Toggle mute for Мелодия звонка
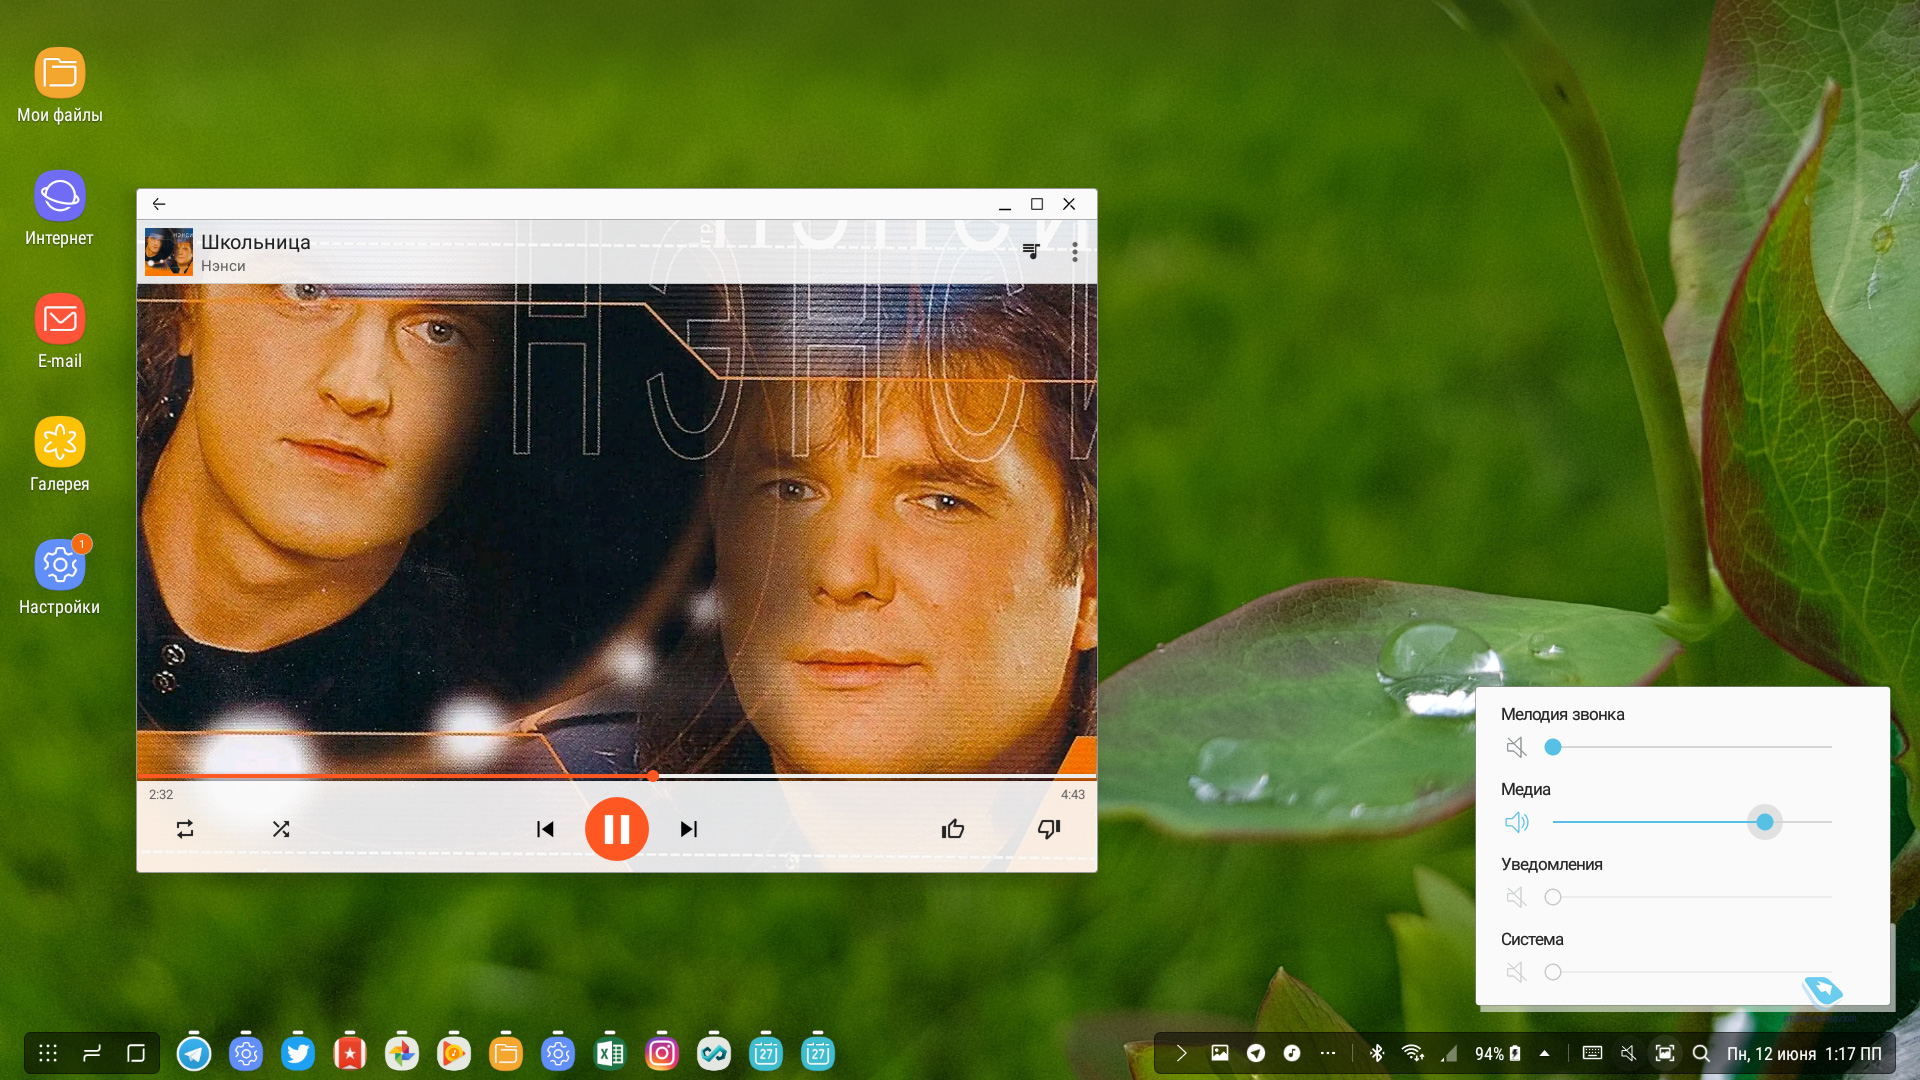This screenshot has width=1920, height=1080. coord(1516,747)
